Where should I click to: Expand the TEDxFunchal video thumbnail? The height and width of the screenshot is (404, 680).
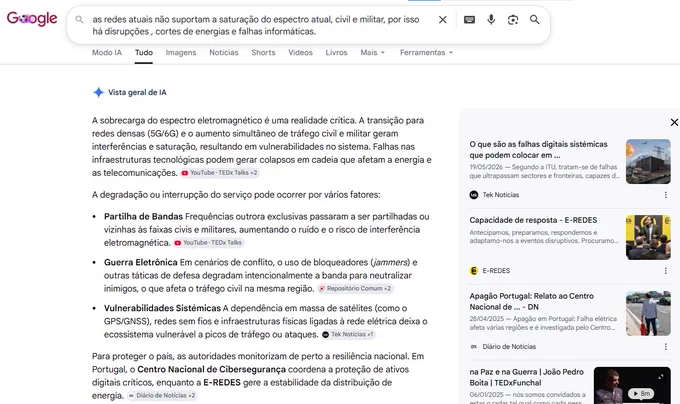[660, 377]
